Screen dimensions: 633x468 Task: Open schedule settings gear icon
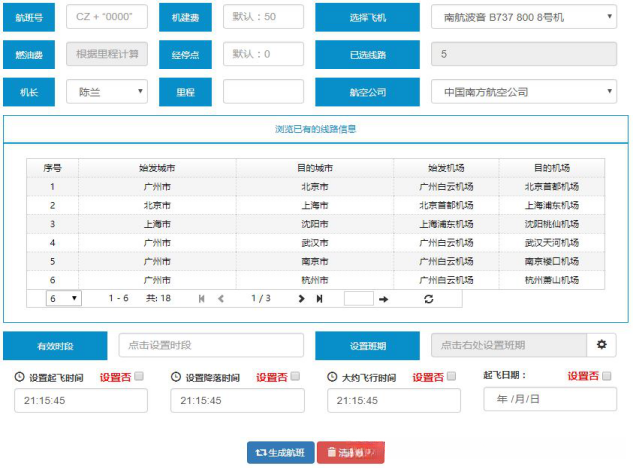(x=602, y=344)
